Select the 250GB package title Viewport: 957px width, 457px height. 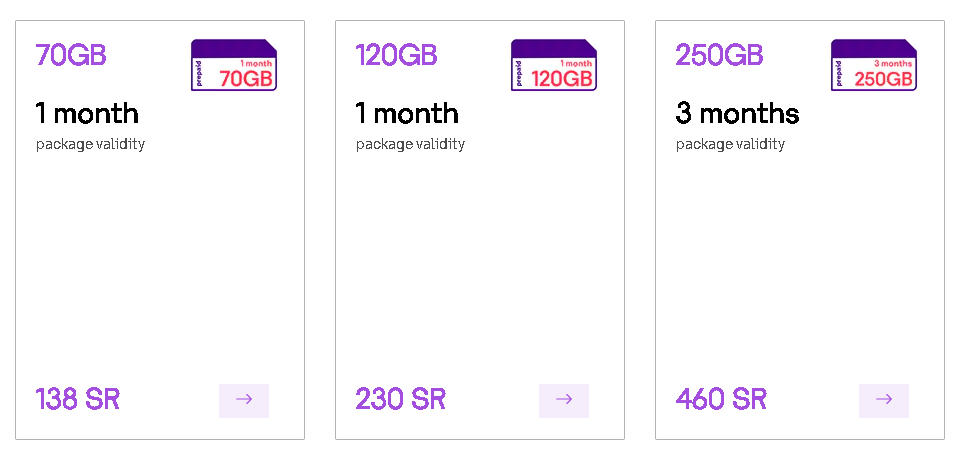tap(719, 55)
